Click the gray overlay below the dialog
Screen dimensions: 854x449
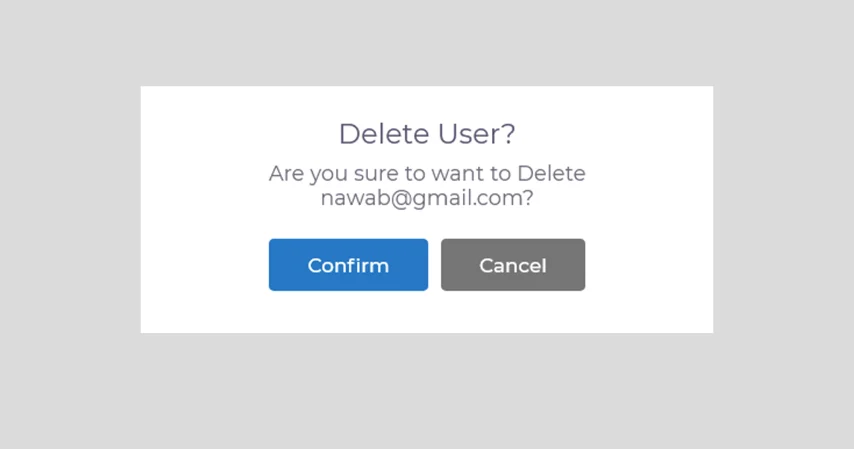point(426,391)
